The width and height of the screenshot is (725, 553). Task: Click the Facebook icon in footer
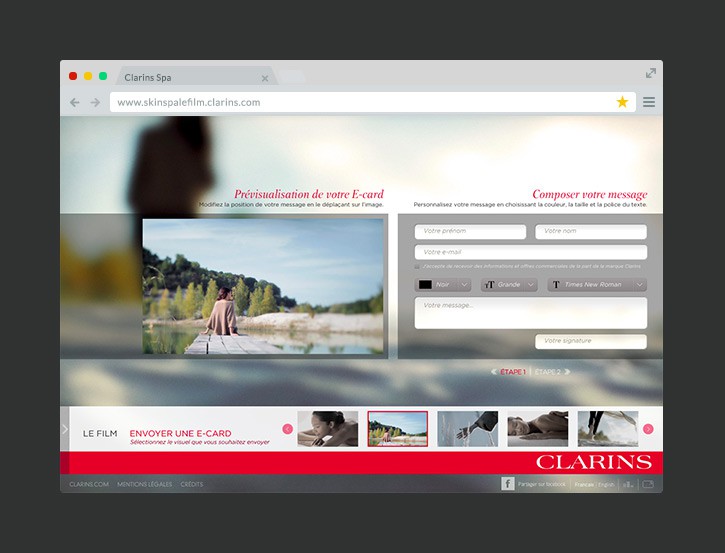(x=508, y=484)
